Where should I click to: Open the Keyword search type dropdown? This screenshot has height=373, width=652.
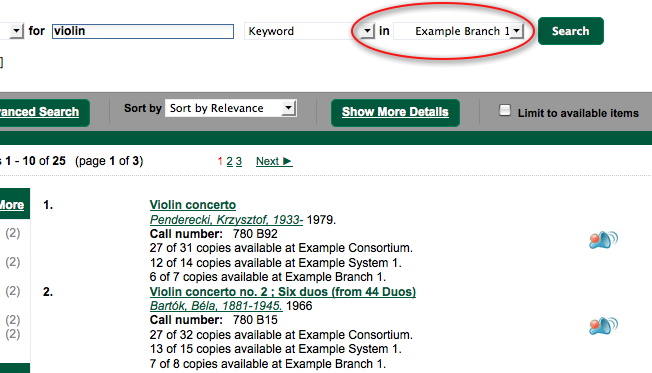pos(309,31)
